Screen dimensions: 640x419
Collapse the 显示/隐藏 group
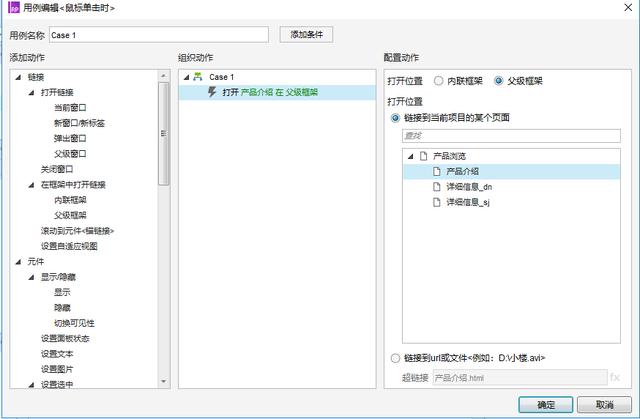[31, 277]
